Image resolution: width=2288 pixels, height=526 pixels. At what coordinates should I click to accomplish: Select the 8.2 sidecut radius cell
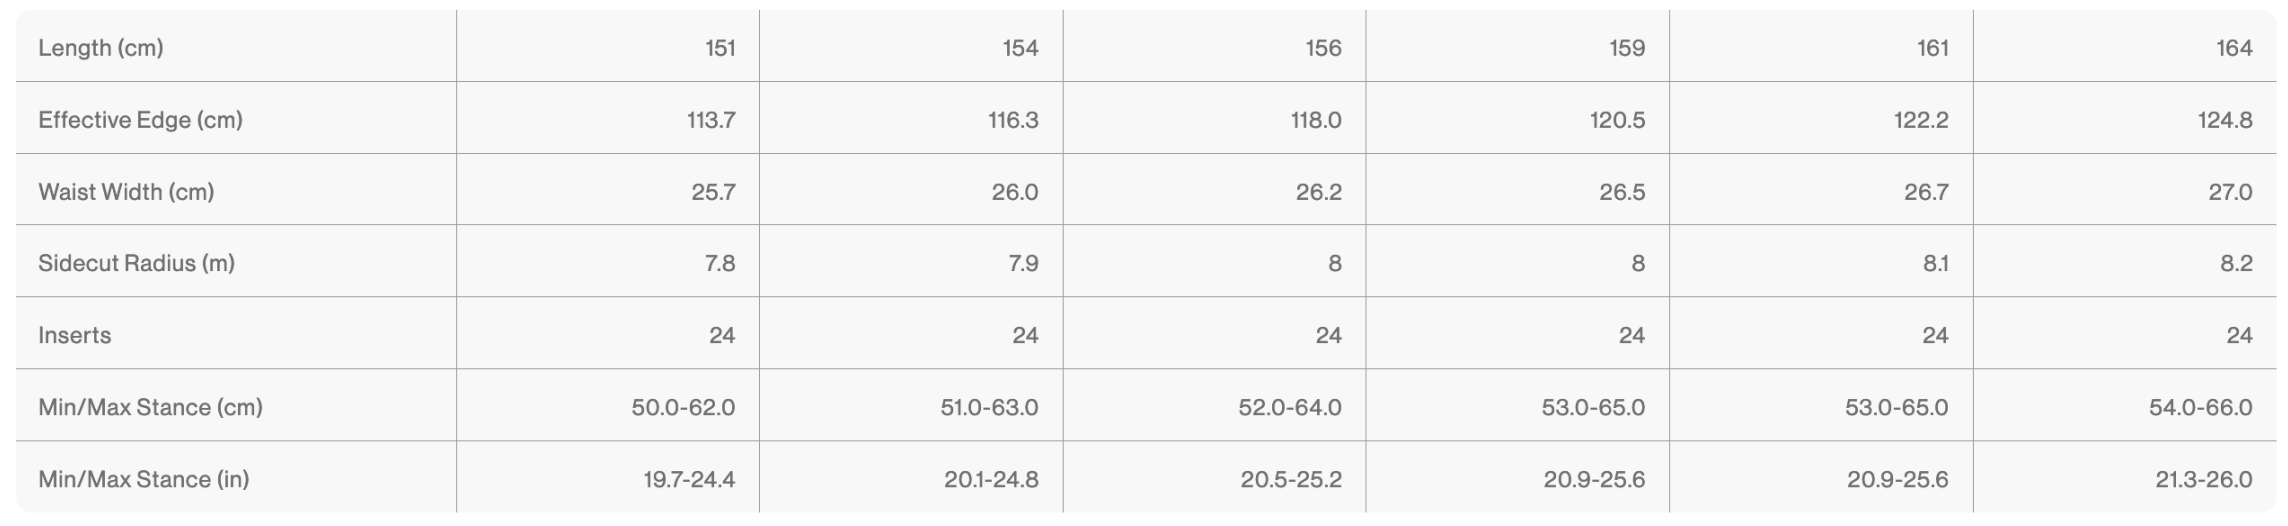pyautogui.click(x=2236, y=263)
